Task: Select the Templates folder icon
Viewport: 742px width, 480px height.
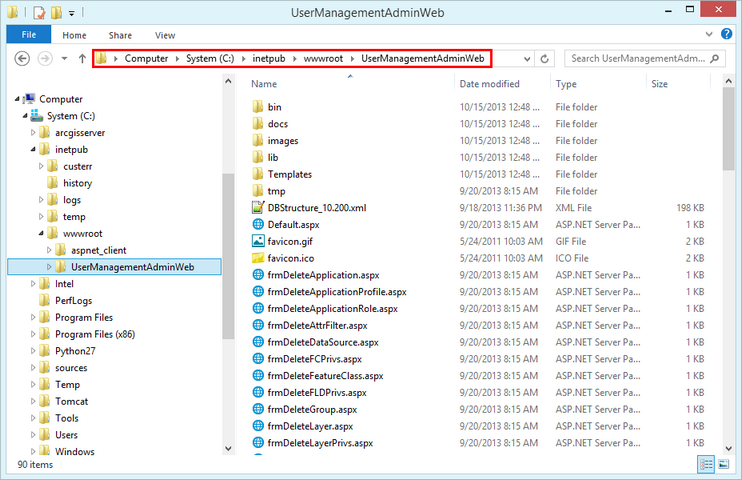Action: click(x=258, y=174)
